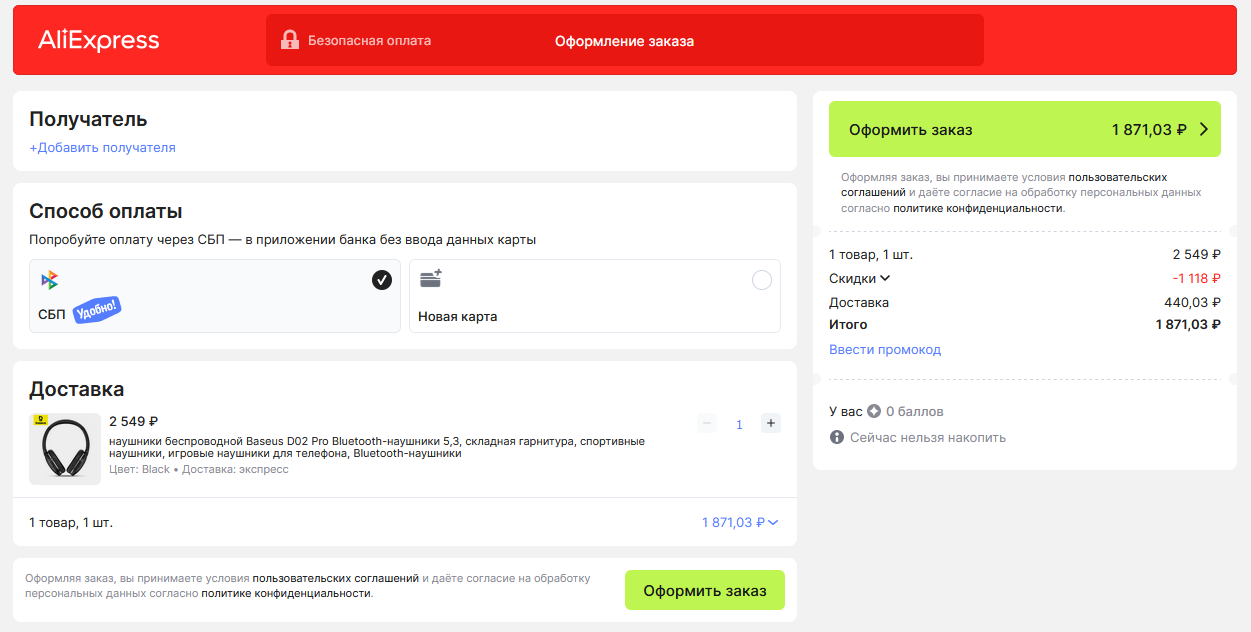
Task: Click the points coin icon
Action: [874, 411]
